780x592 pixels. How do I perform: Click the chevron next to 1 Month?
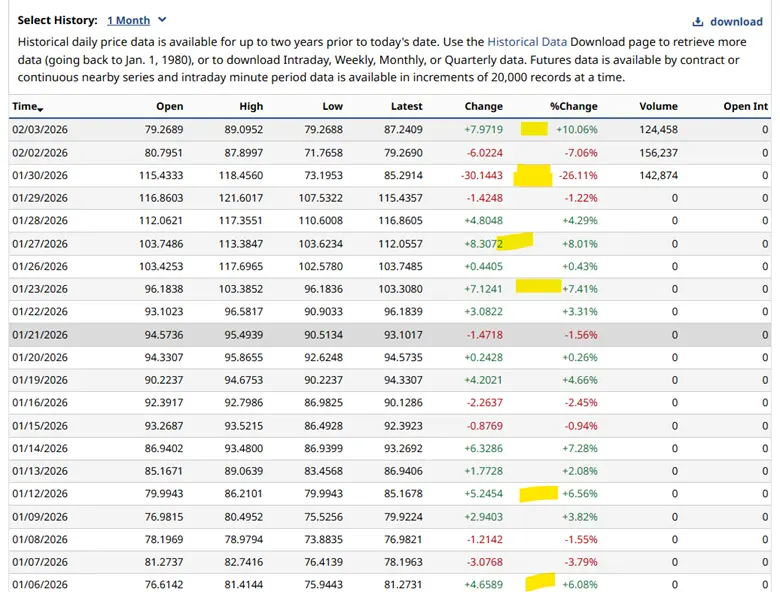[162, 20]
